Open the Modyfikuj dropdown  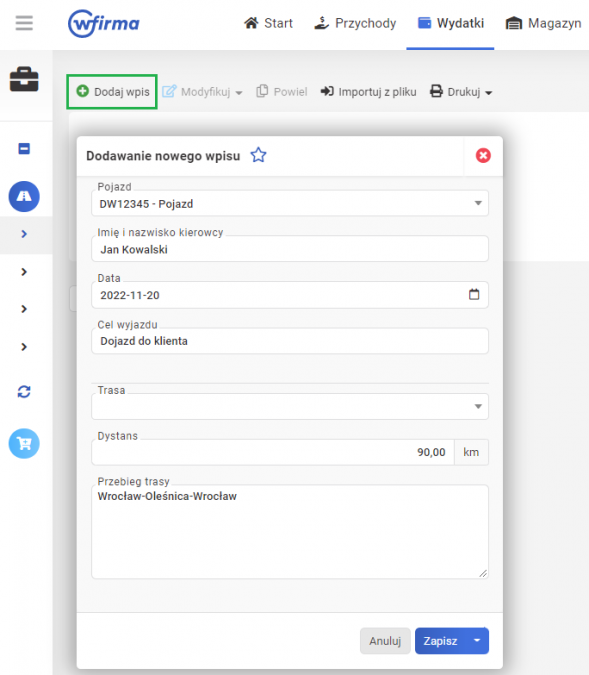tap(202, 92)
